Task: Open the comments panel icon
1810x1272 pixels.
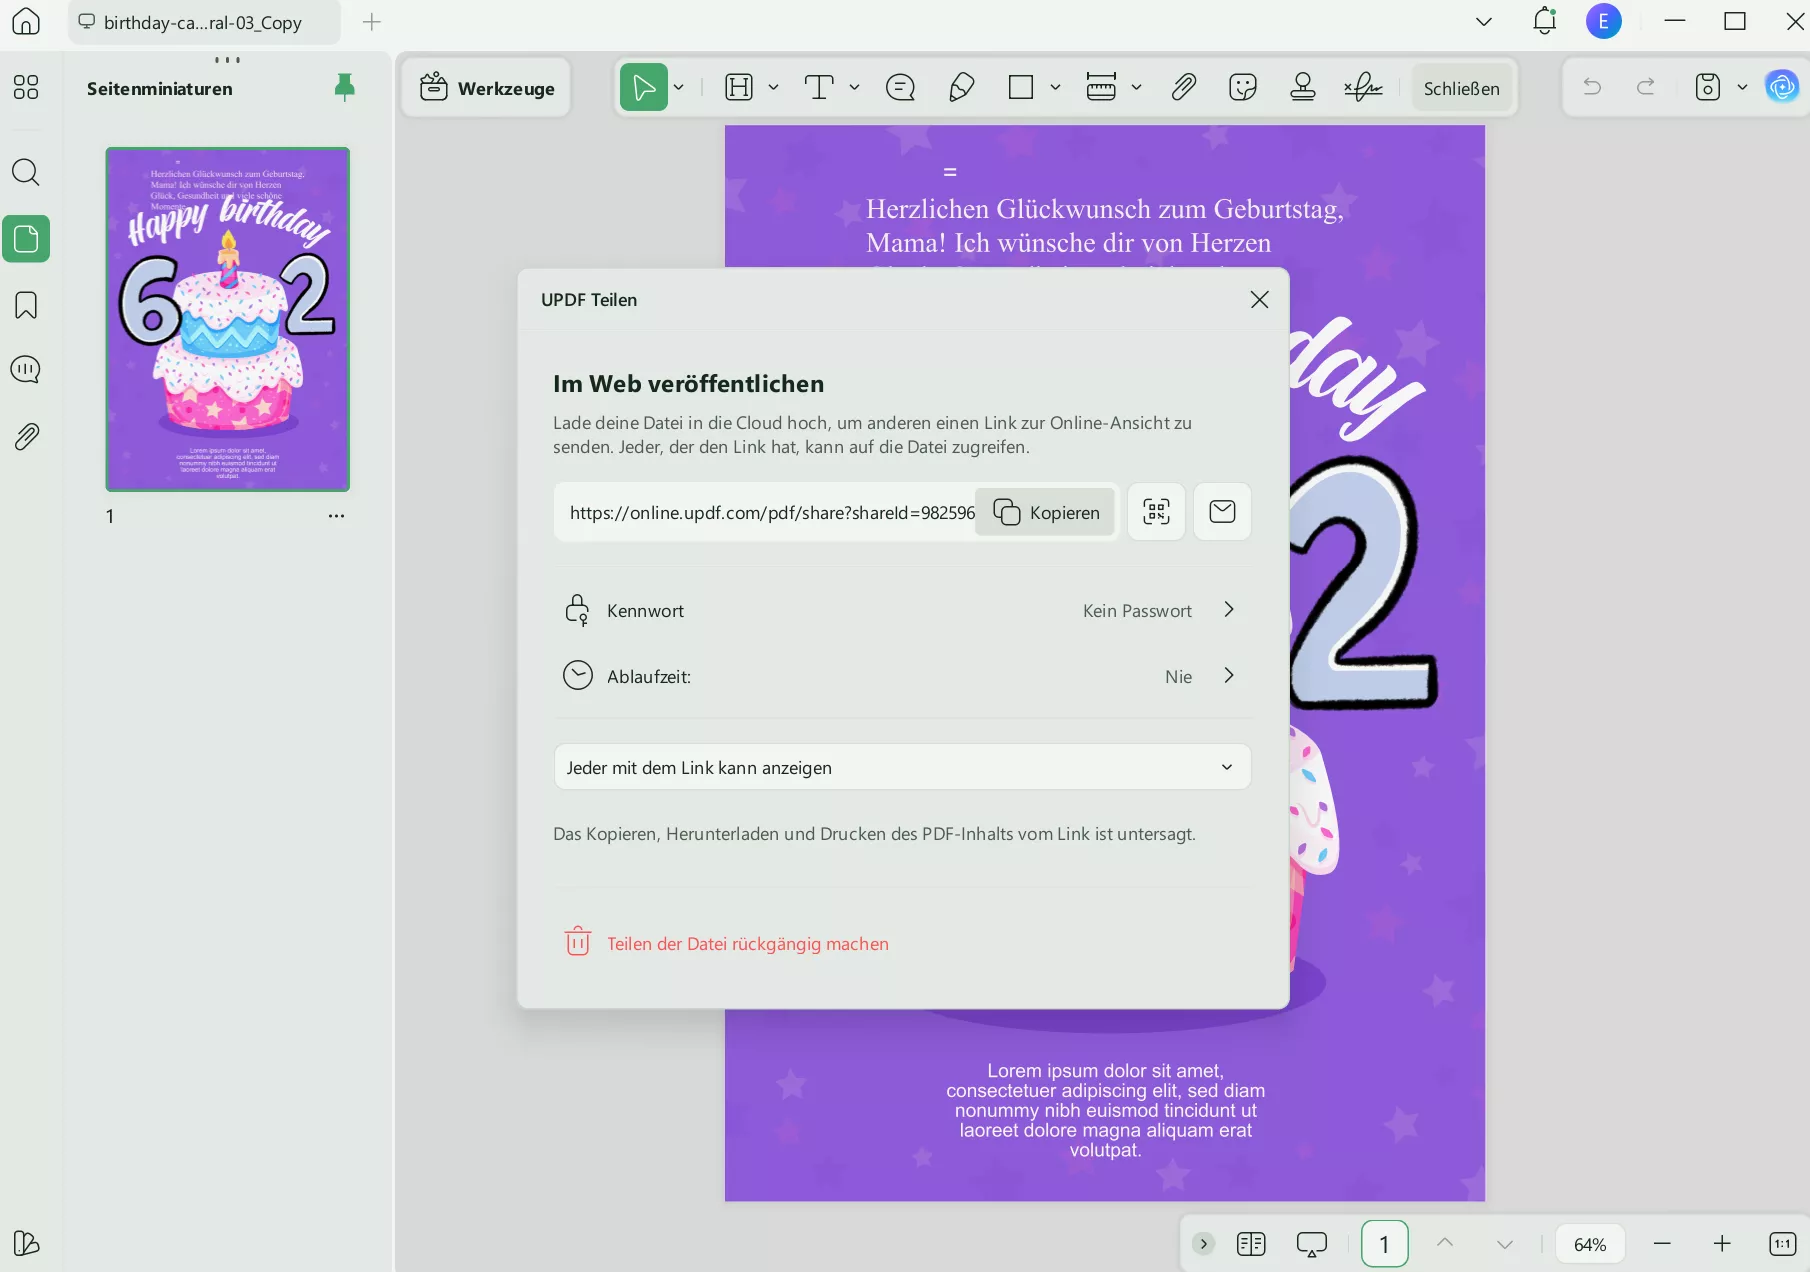Action: click(x=26, y=370)
